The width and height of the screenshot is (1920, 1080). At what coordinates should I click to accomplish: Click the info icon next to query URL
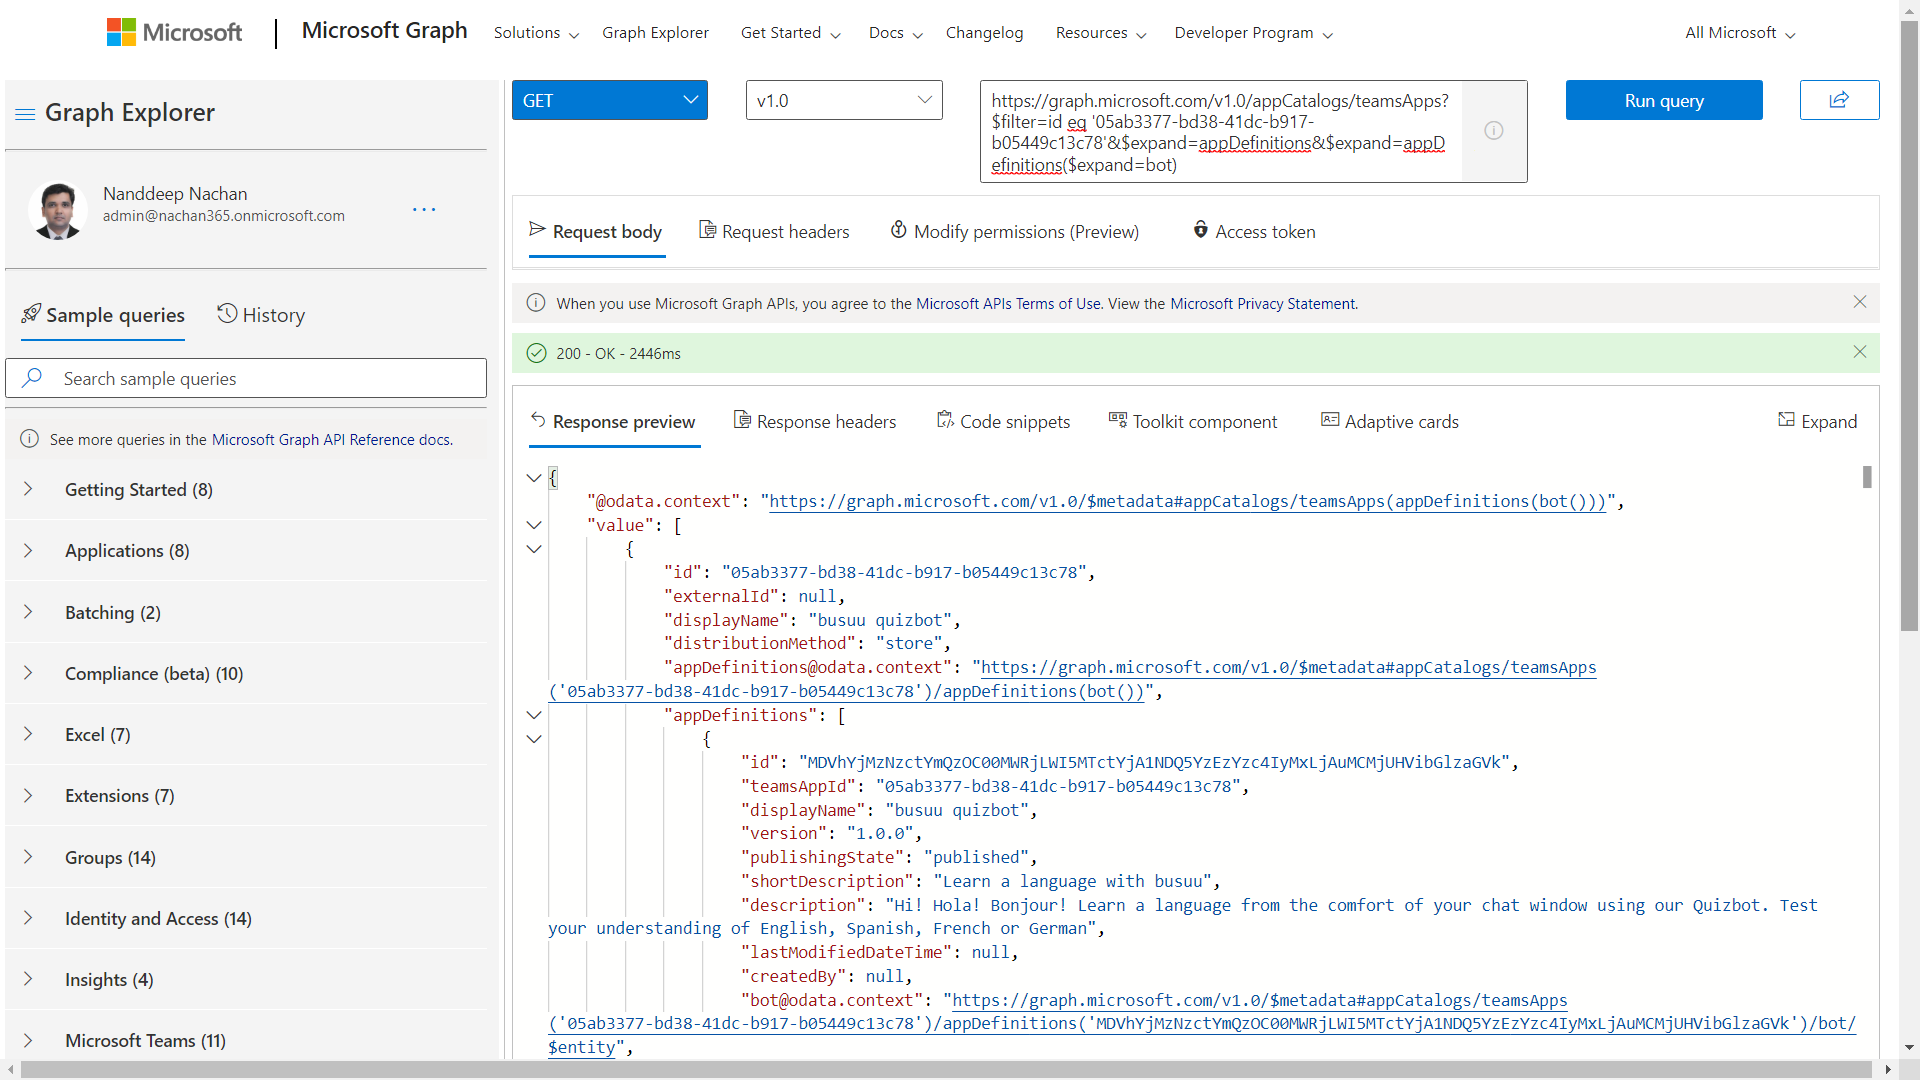pos(1493,131)
